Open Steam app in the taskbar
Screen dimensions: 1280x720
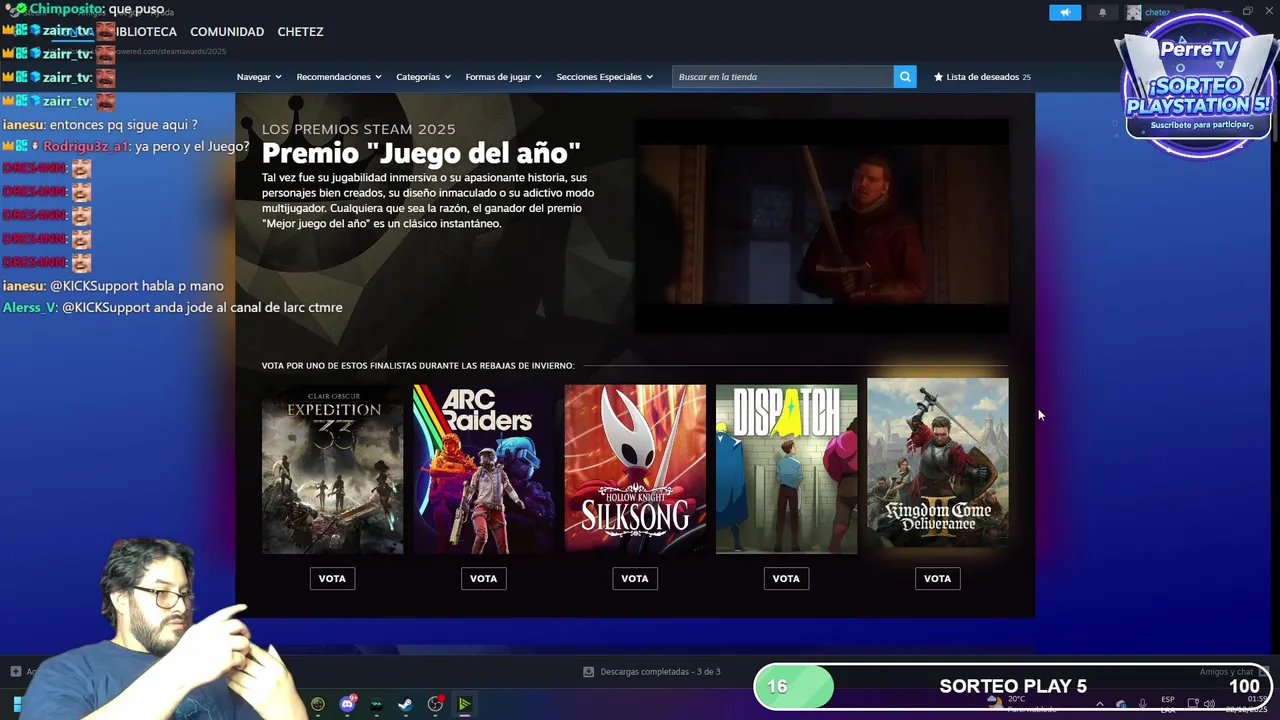pos(405,704)
